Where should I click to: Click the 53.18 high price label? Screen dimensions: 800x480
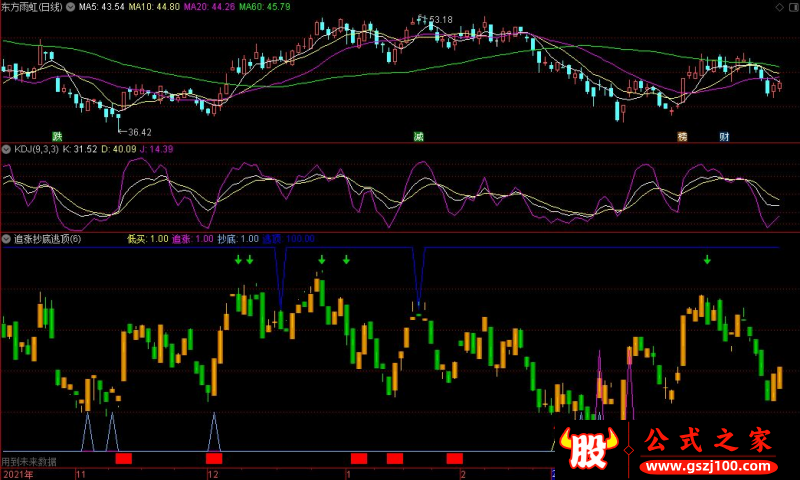(x=441, y=20)
